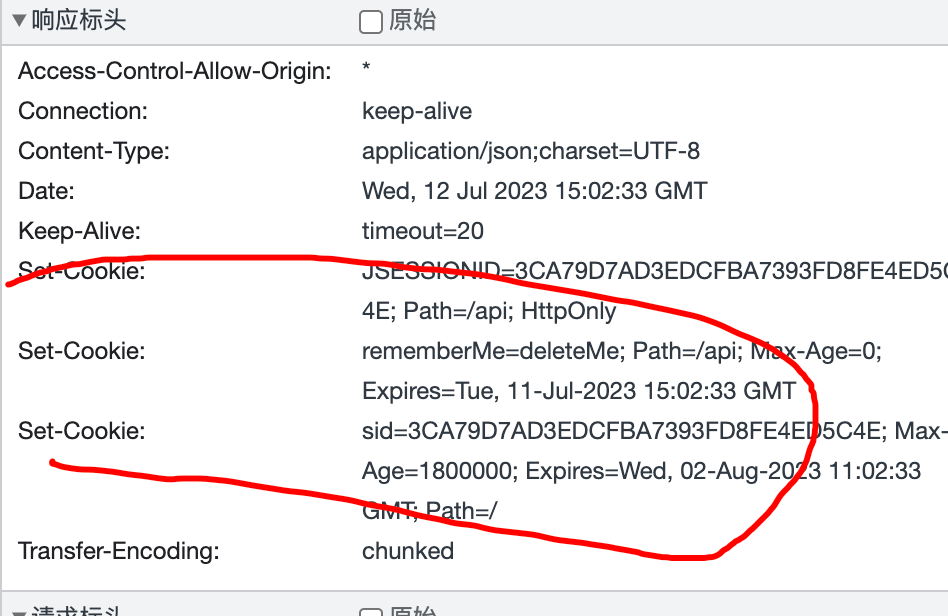Click the Connection header name
This screenshot has width=948, height=616.
click(83, 111)
